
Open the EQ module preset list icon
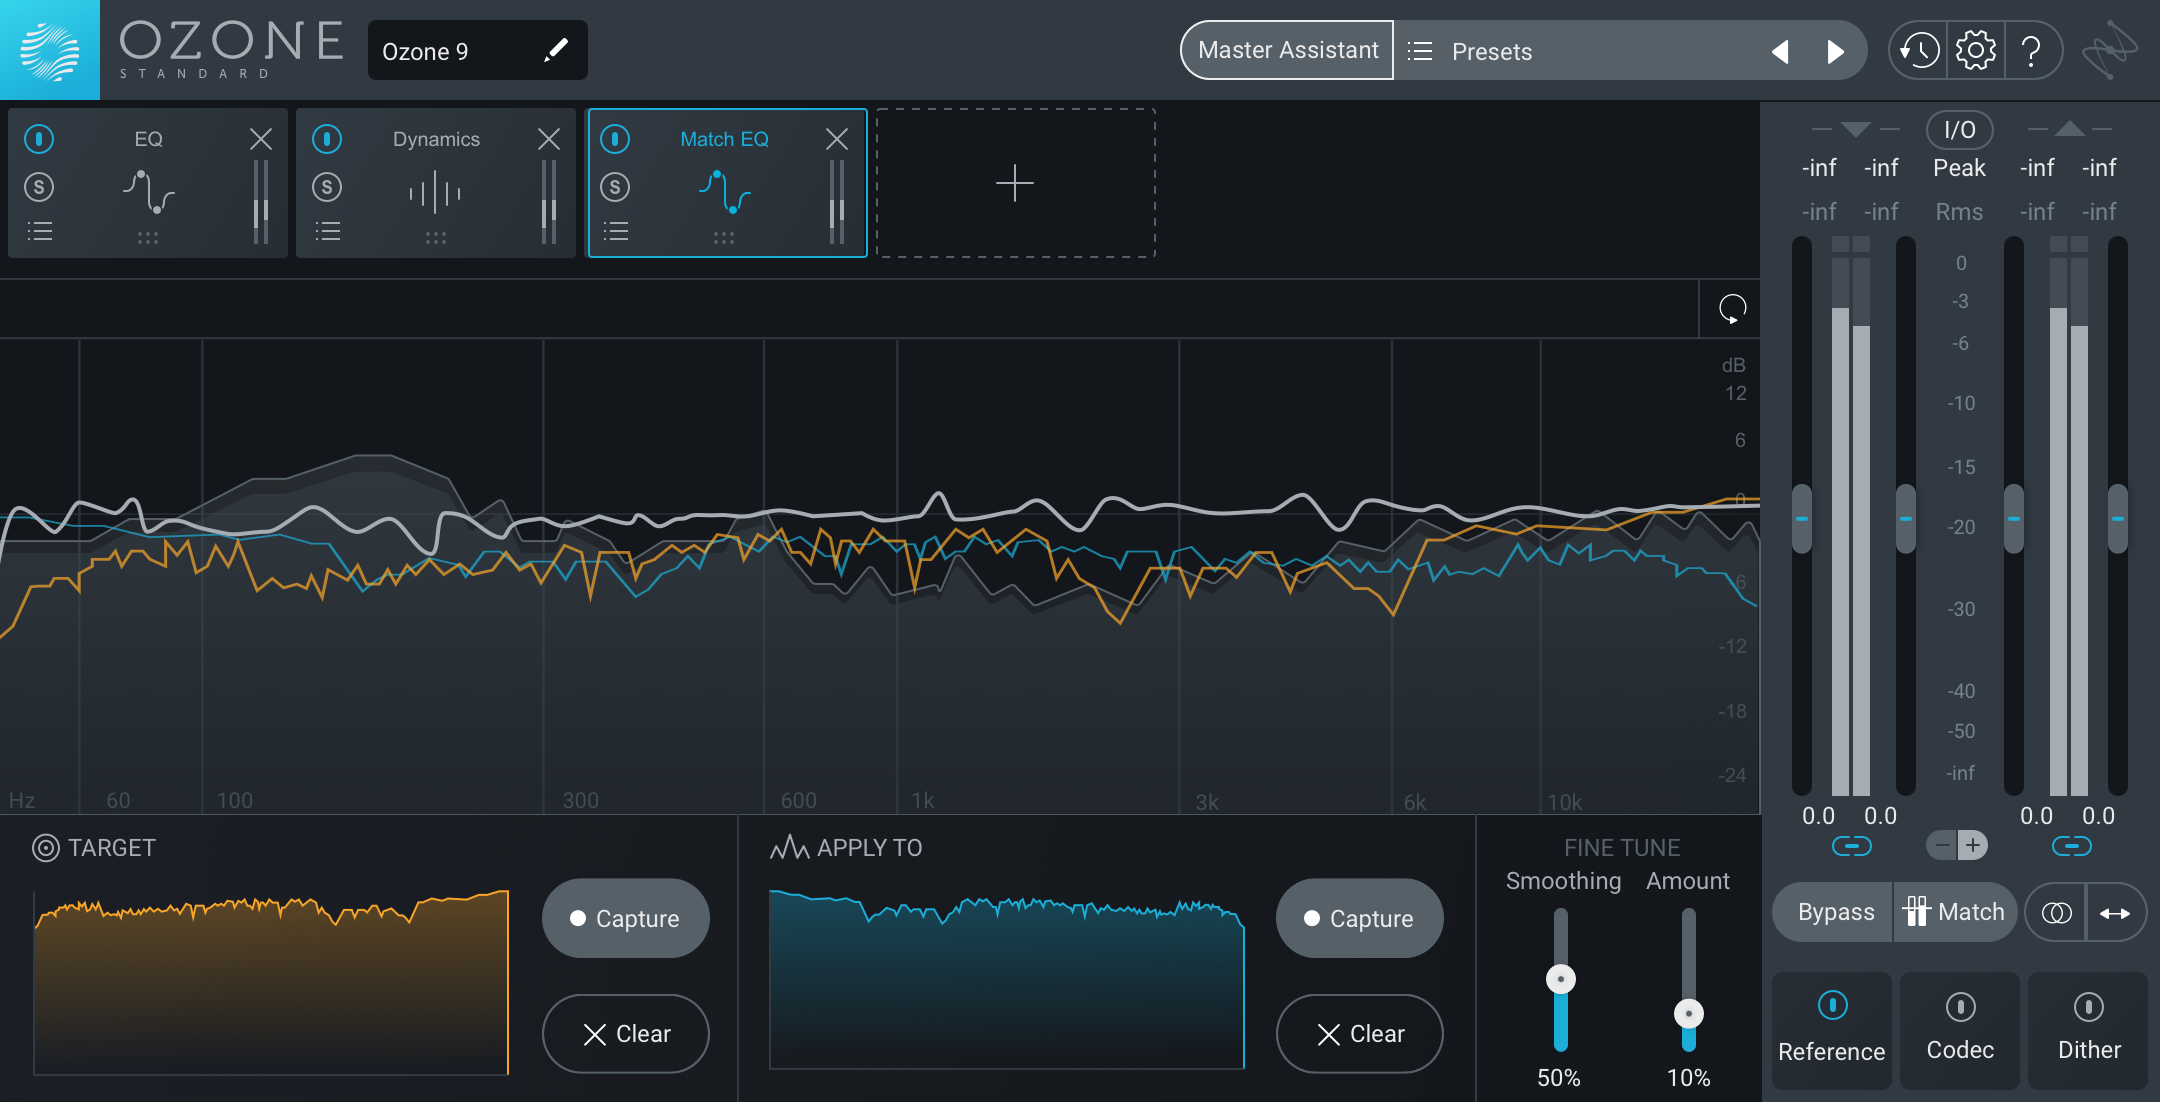coord(40,232)
